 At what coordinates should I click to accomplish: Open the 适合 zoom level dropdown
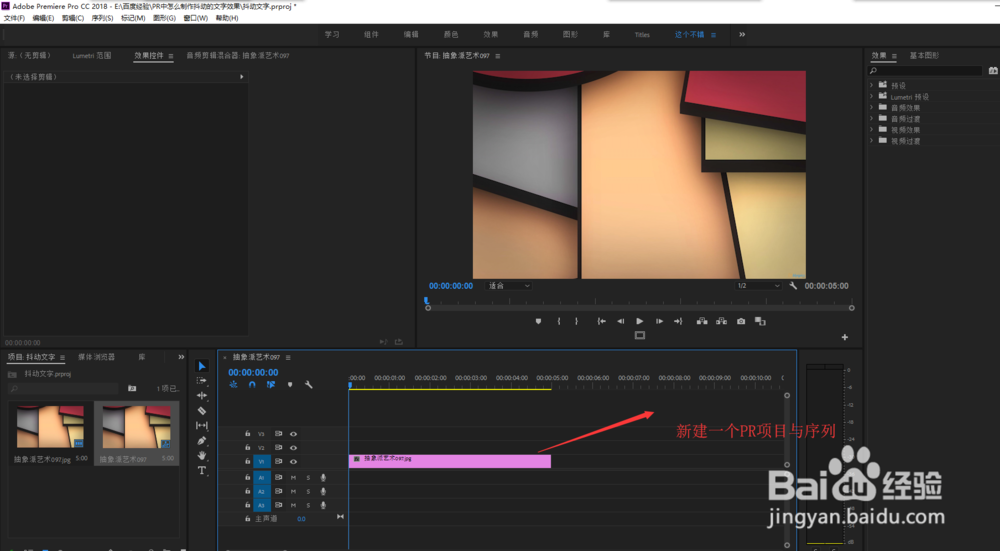(x=508, y=286)
